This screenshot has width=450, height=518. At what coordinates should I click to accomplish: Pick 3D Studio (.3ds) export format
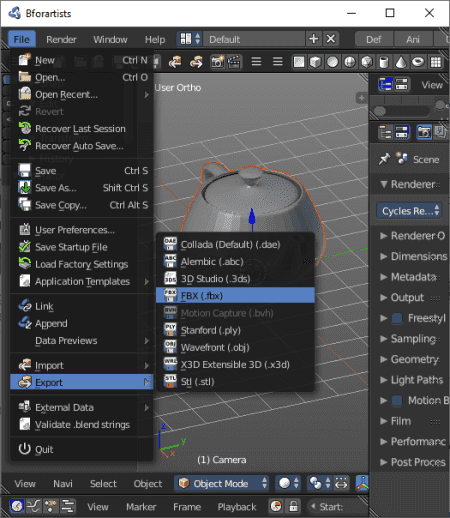(235, 279)
